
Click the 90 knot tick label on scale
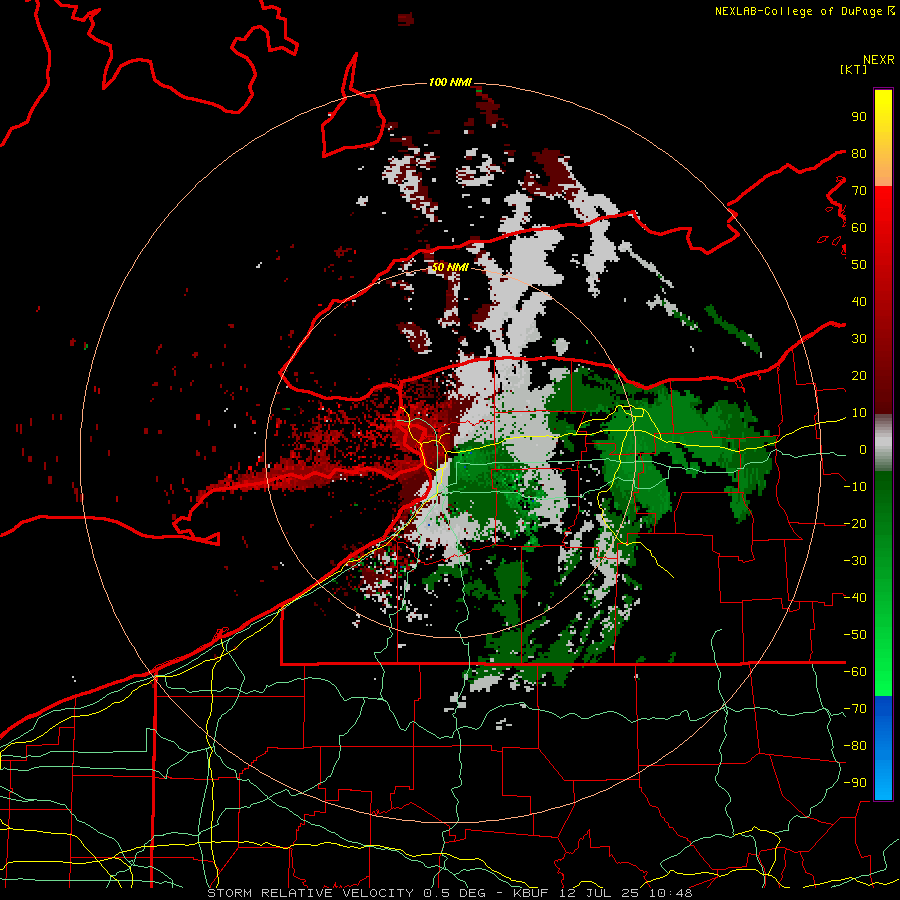coord(859,117)
